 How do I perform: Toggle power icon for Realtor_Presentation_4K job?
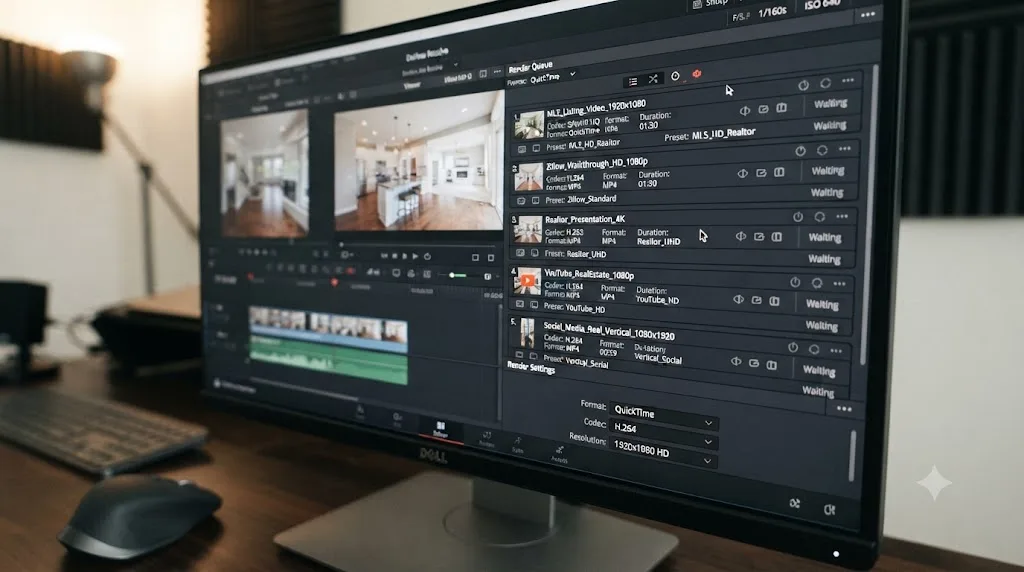[798, 217]
